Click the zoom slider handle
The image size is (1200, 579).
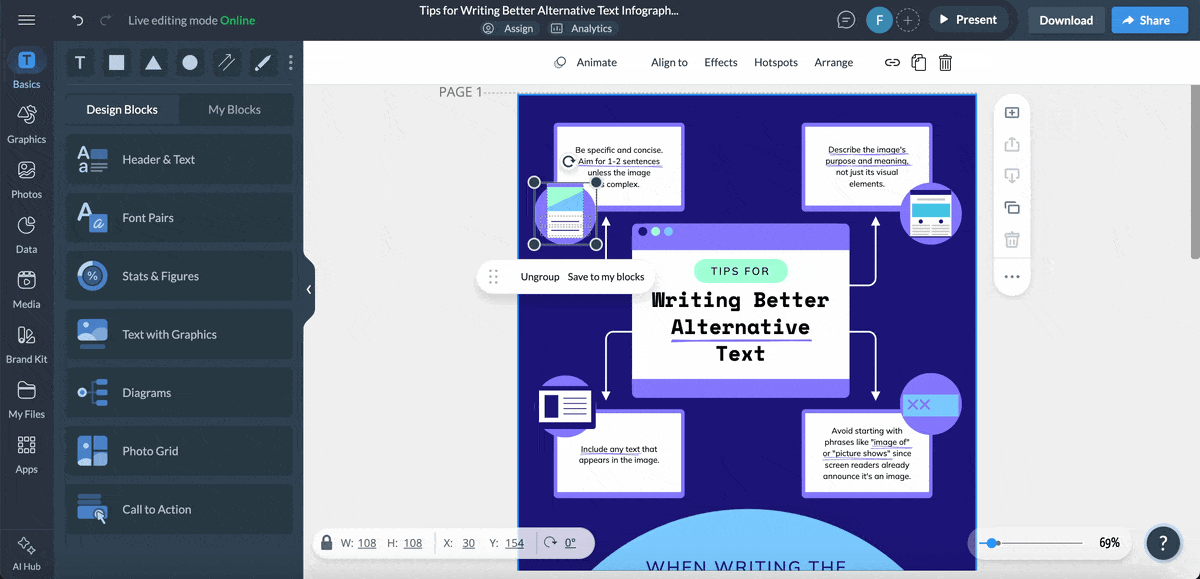[991, 543]
